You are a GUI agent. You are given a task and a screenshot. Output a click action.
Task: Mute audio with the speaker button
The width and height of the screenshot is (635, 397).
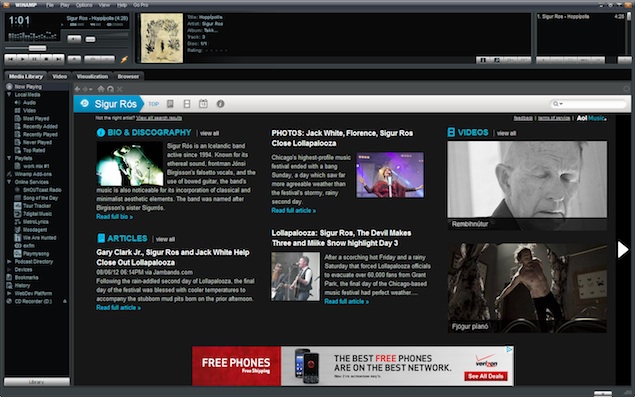click(74, 39)
